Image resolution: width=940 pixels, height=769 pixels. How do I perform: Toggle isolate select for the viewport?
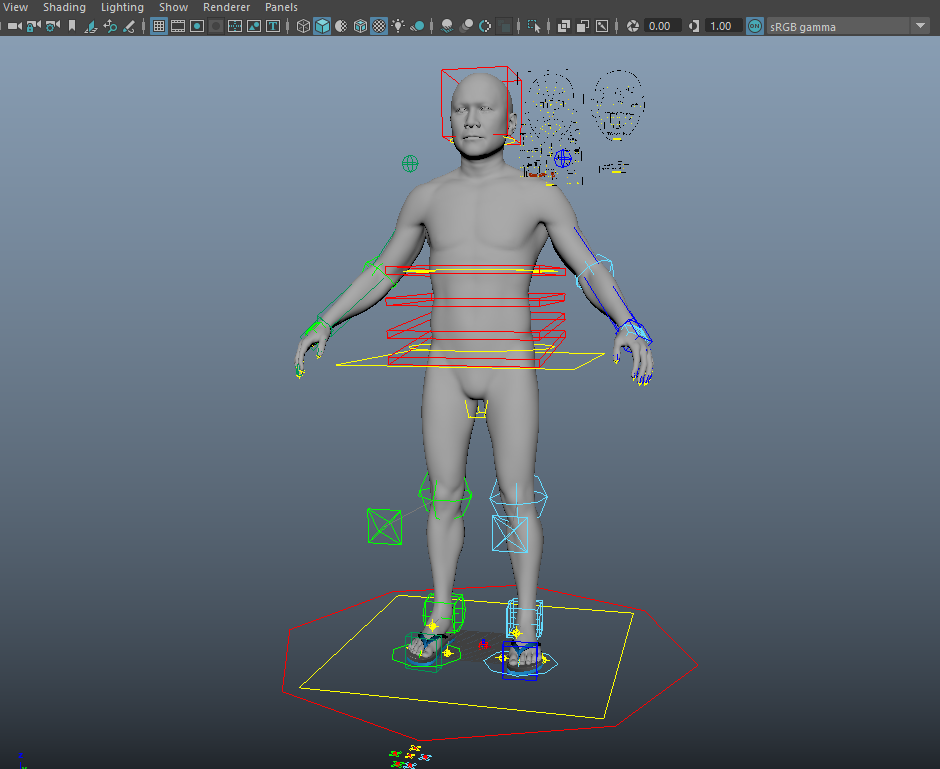pos(535,26)
